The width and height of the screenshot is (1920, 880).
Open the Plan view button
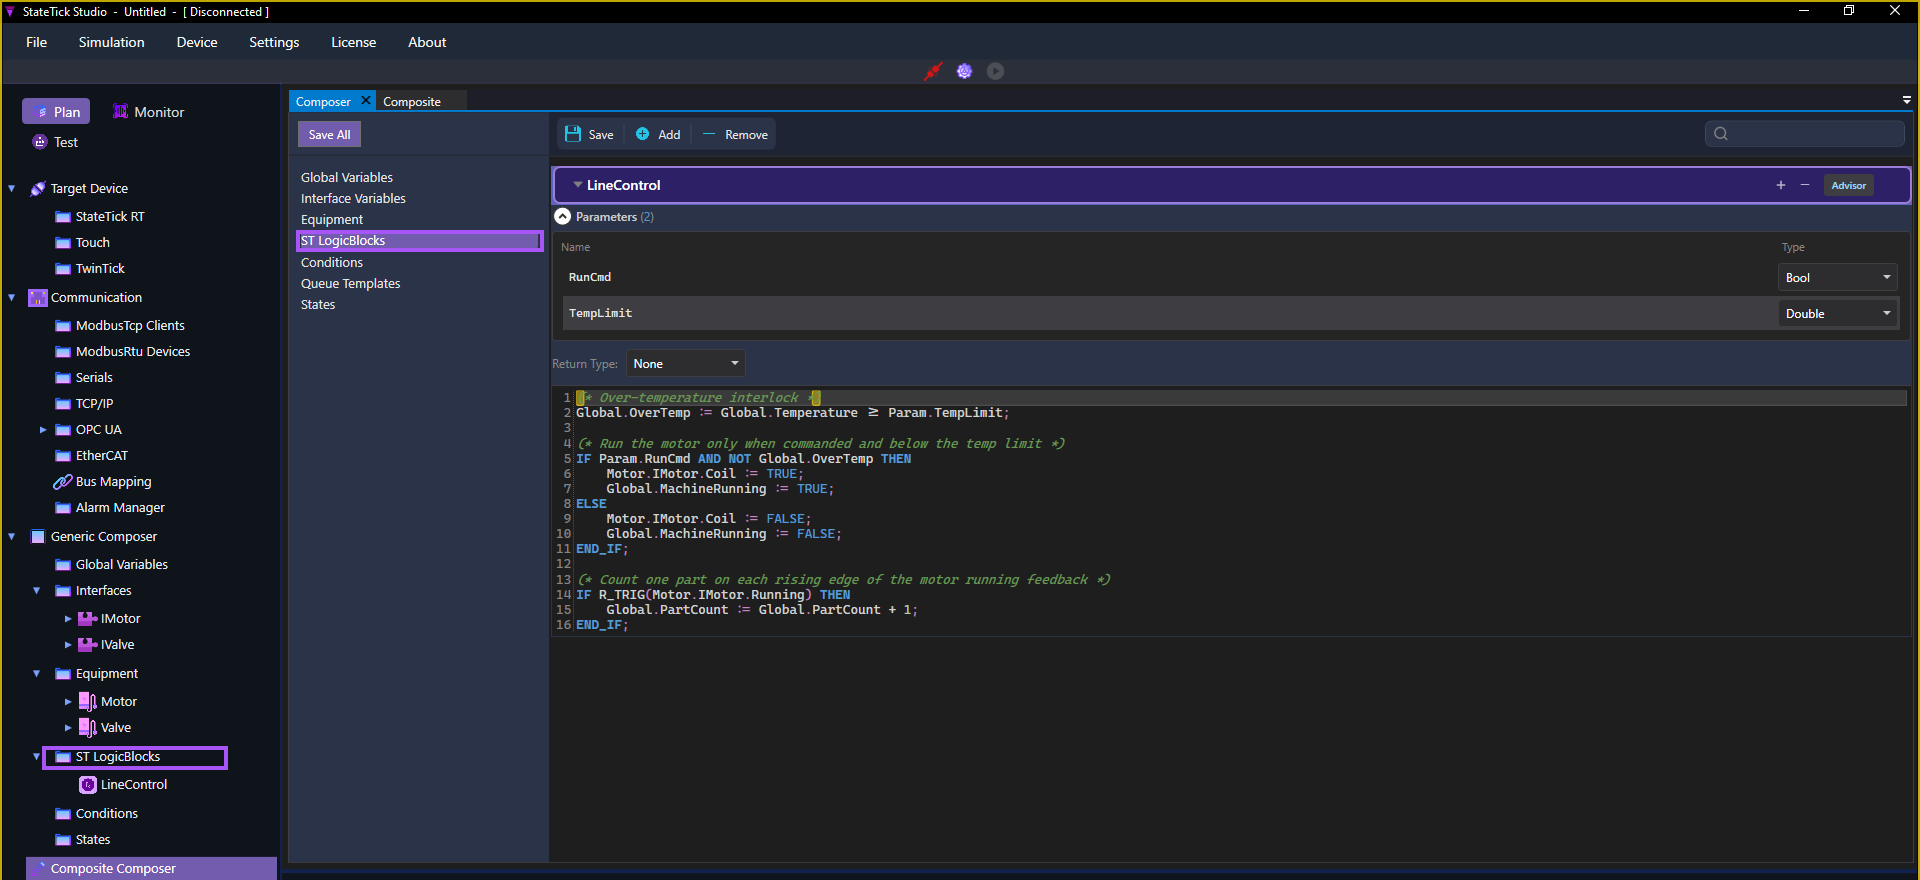click(x=56, y=112)
